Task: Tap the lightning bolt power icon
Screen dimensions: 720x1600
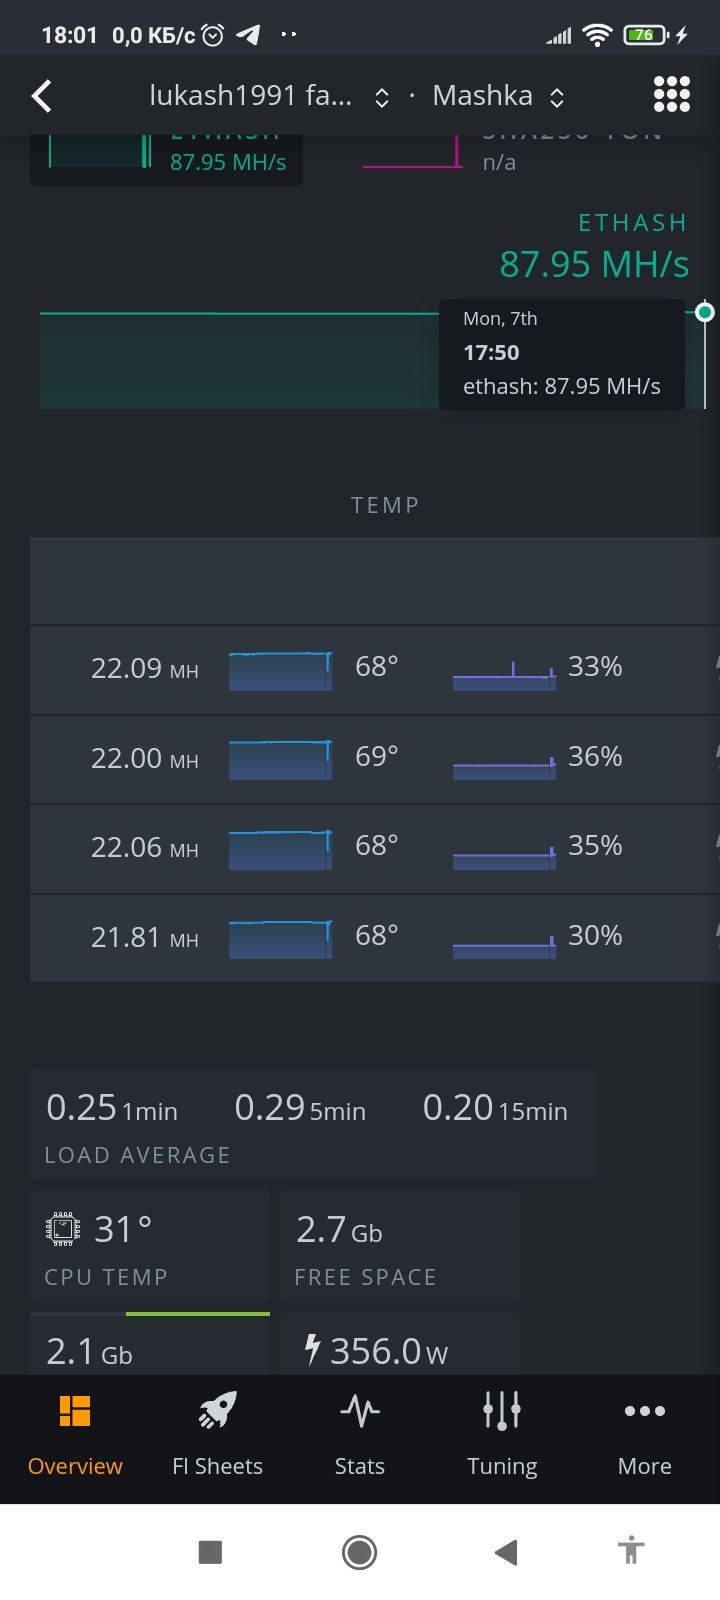Action: pyautogui.click(x=312, y=1349)
